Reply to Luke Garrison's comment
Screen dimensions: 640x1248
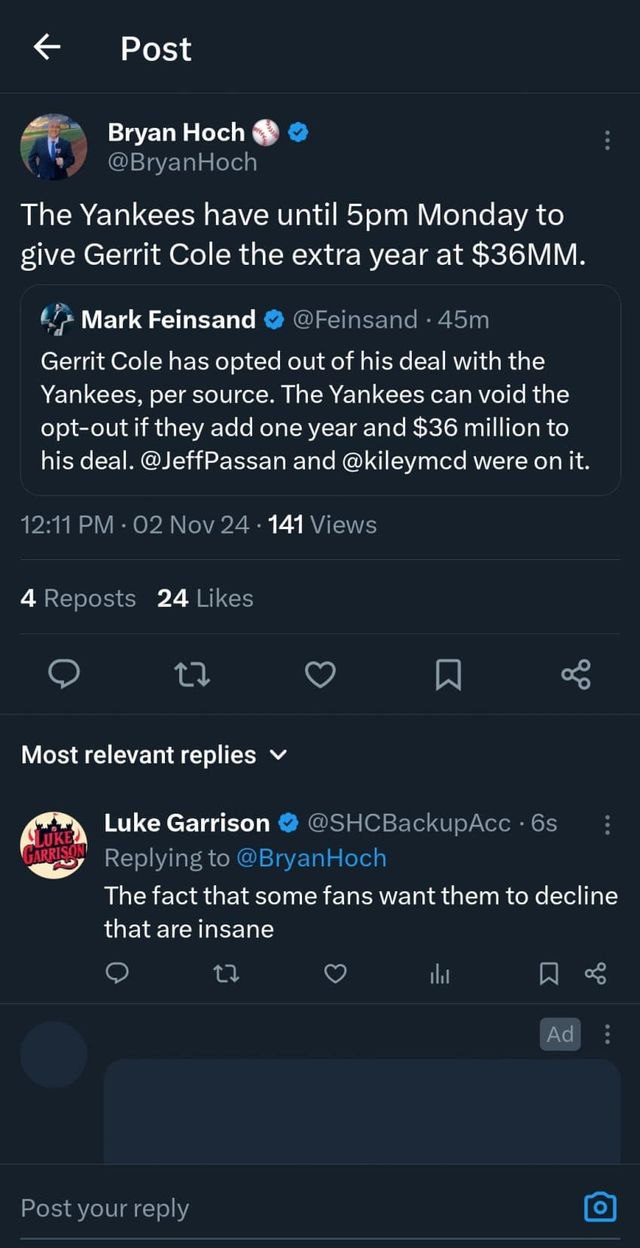pyautogui.click(x=117, y=973)
